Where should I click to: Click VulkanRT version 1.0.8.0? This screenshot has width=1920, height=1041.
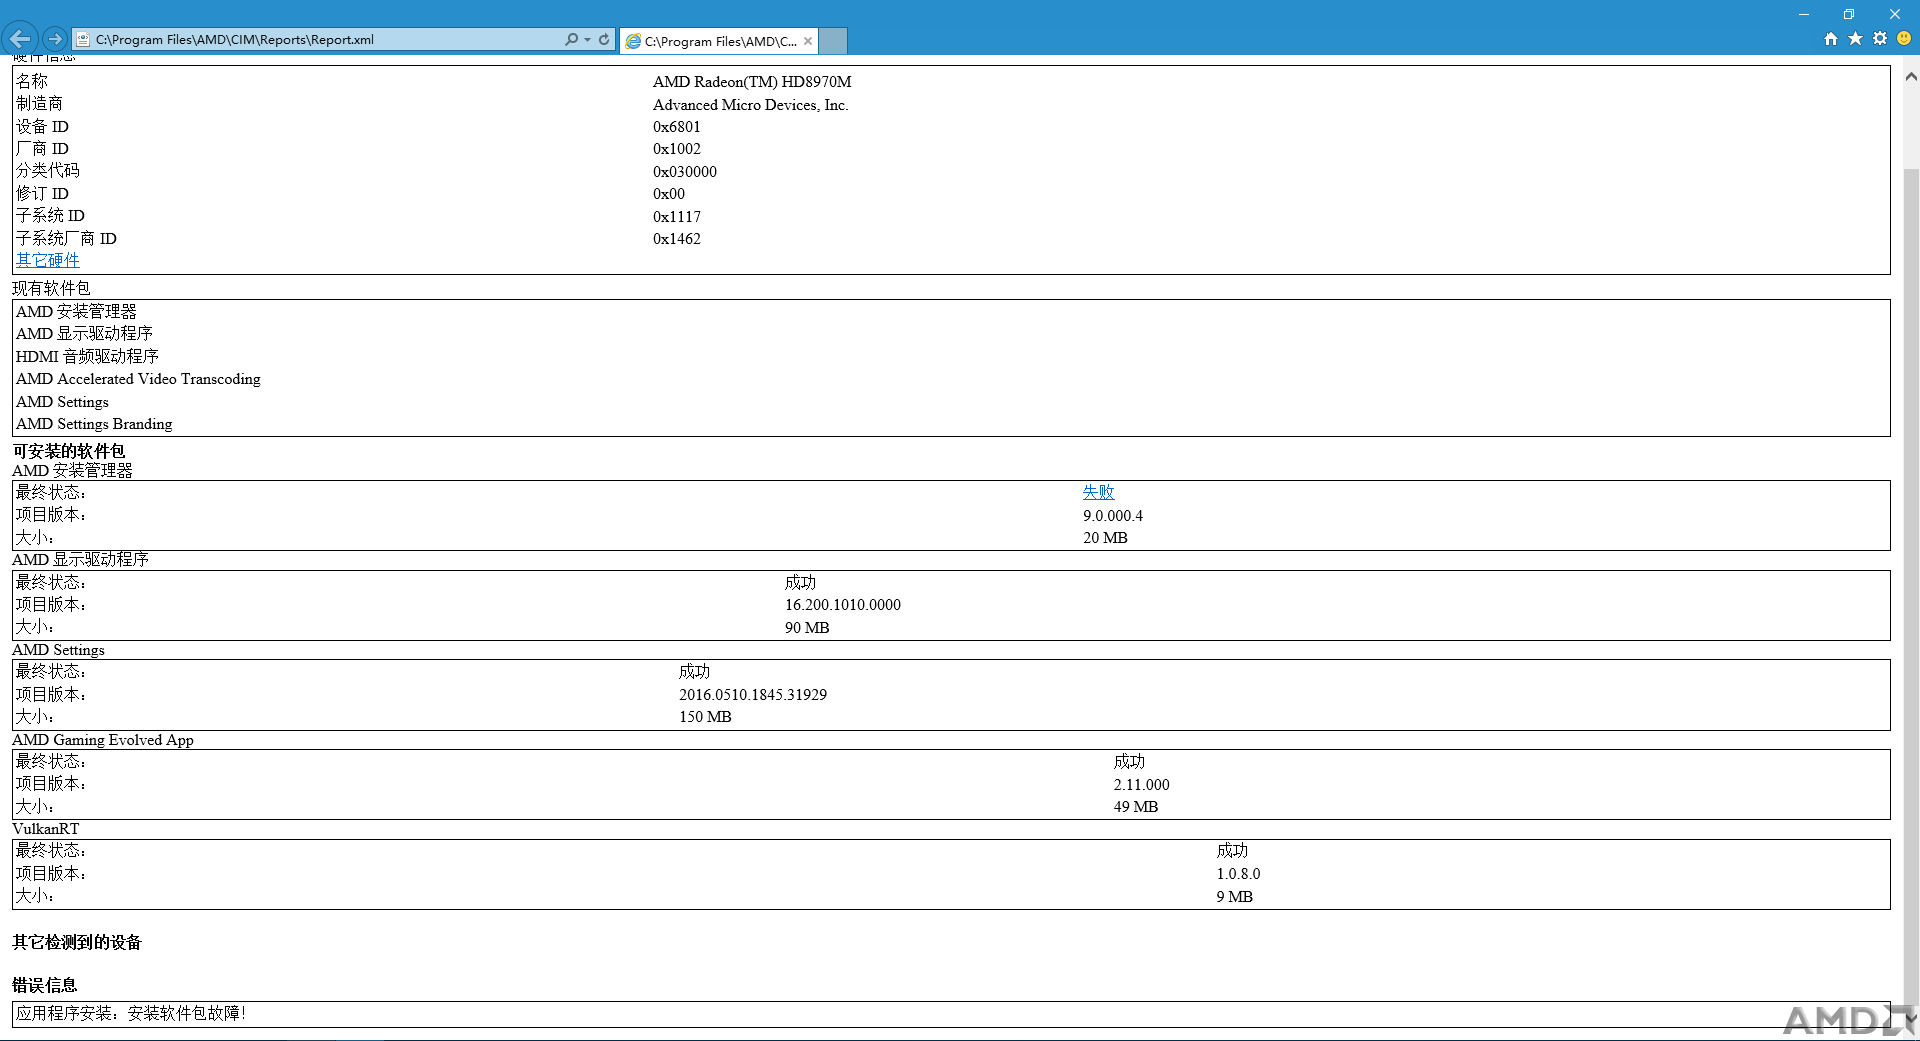coord(1238,874)
